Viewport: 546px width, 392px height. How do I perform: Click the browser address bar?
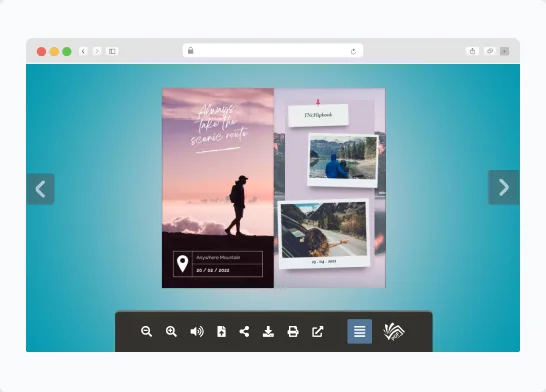[x=273, y=50]
